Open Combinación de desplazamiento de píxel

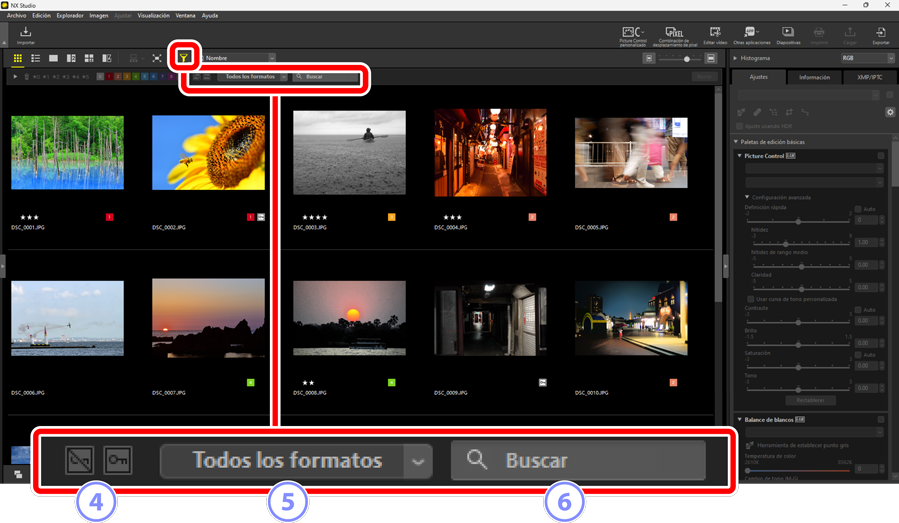pyautogui.click(x=674, y=35)
